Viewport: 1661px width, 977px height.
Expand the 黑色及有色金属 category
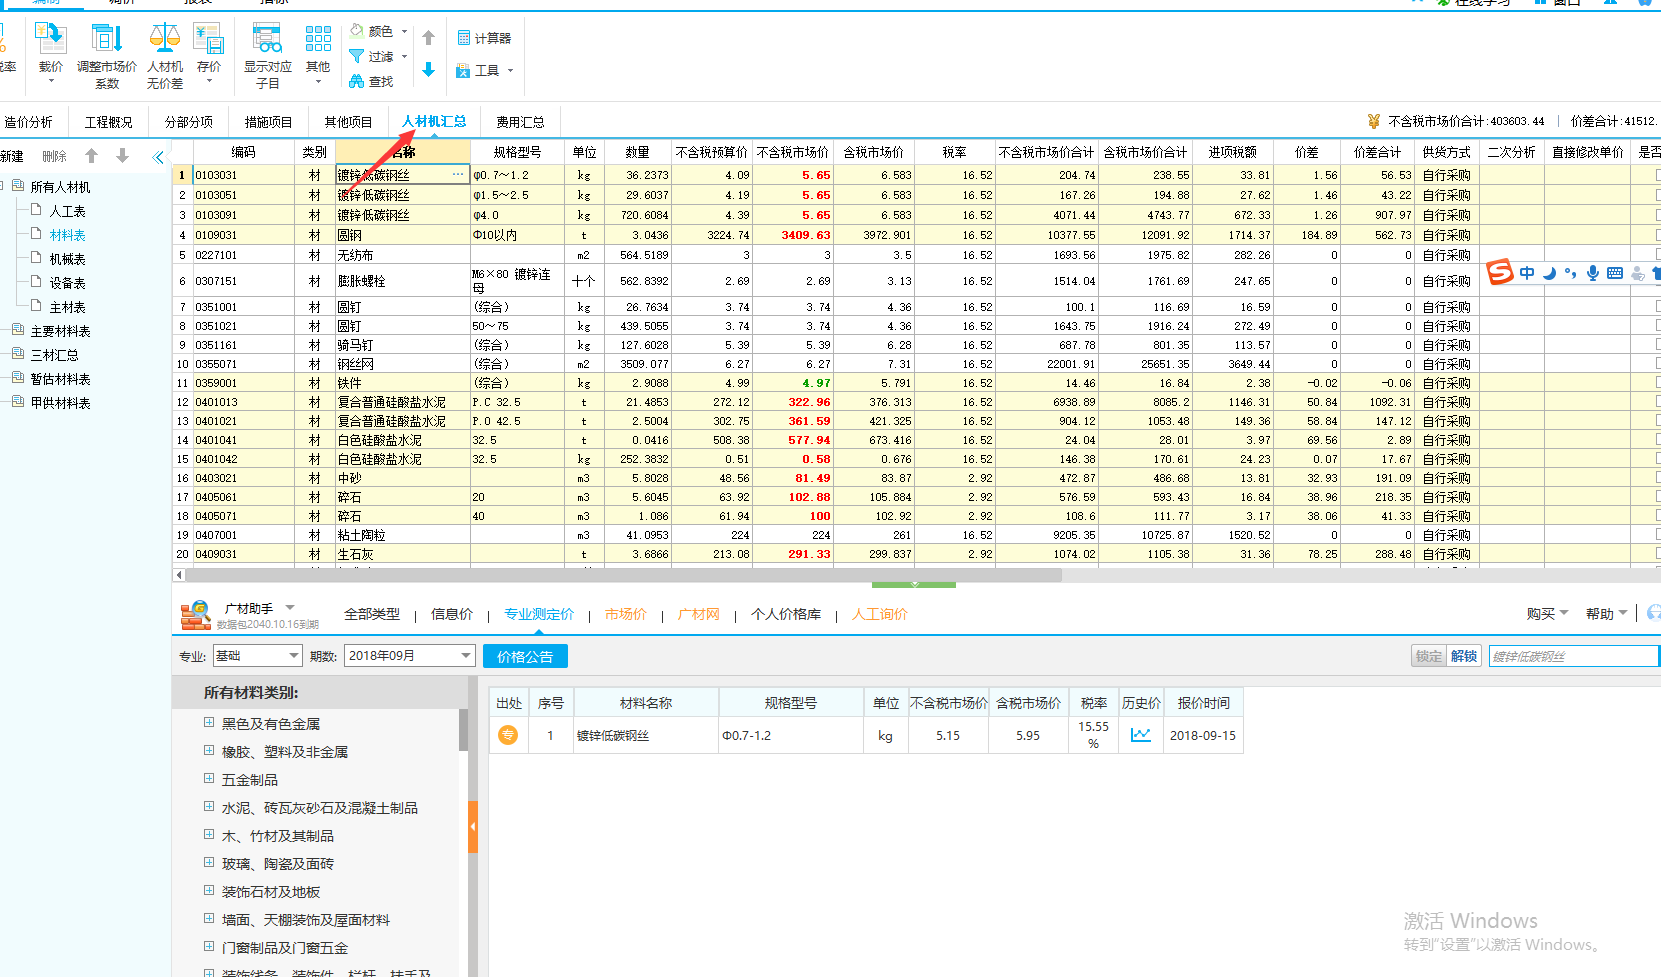(x=209, y=722)
